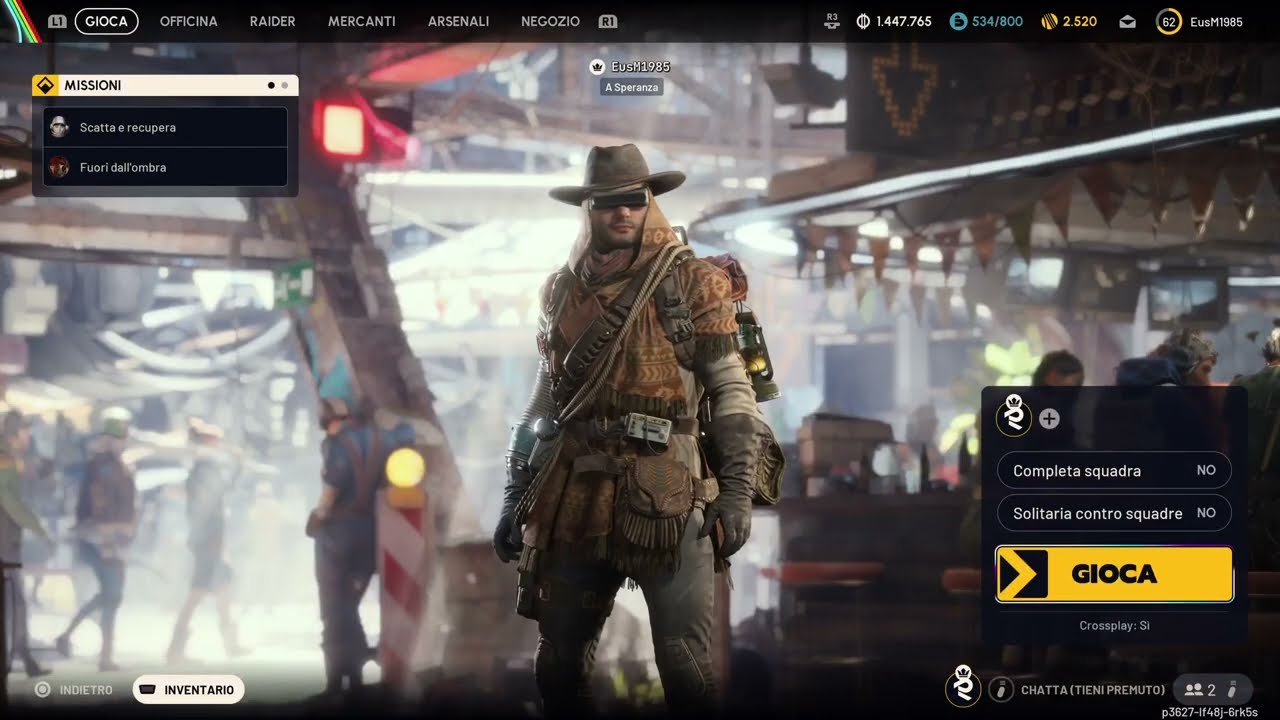Click the gold striped icon beside 2.520
This screenshot has width=1280, height=720.
coord(1049,21)
